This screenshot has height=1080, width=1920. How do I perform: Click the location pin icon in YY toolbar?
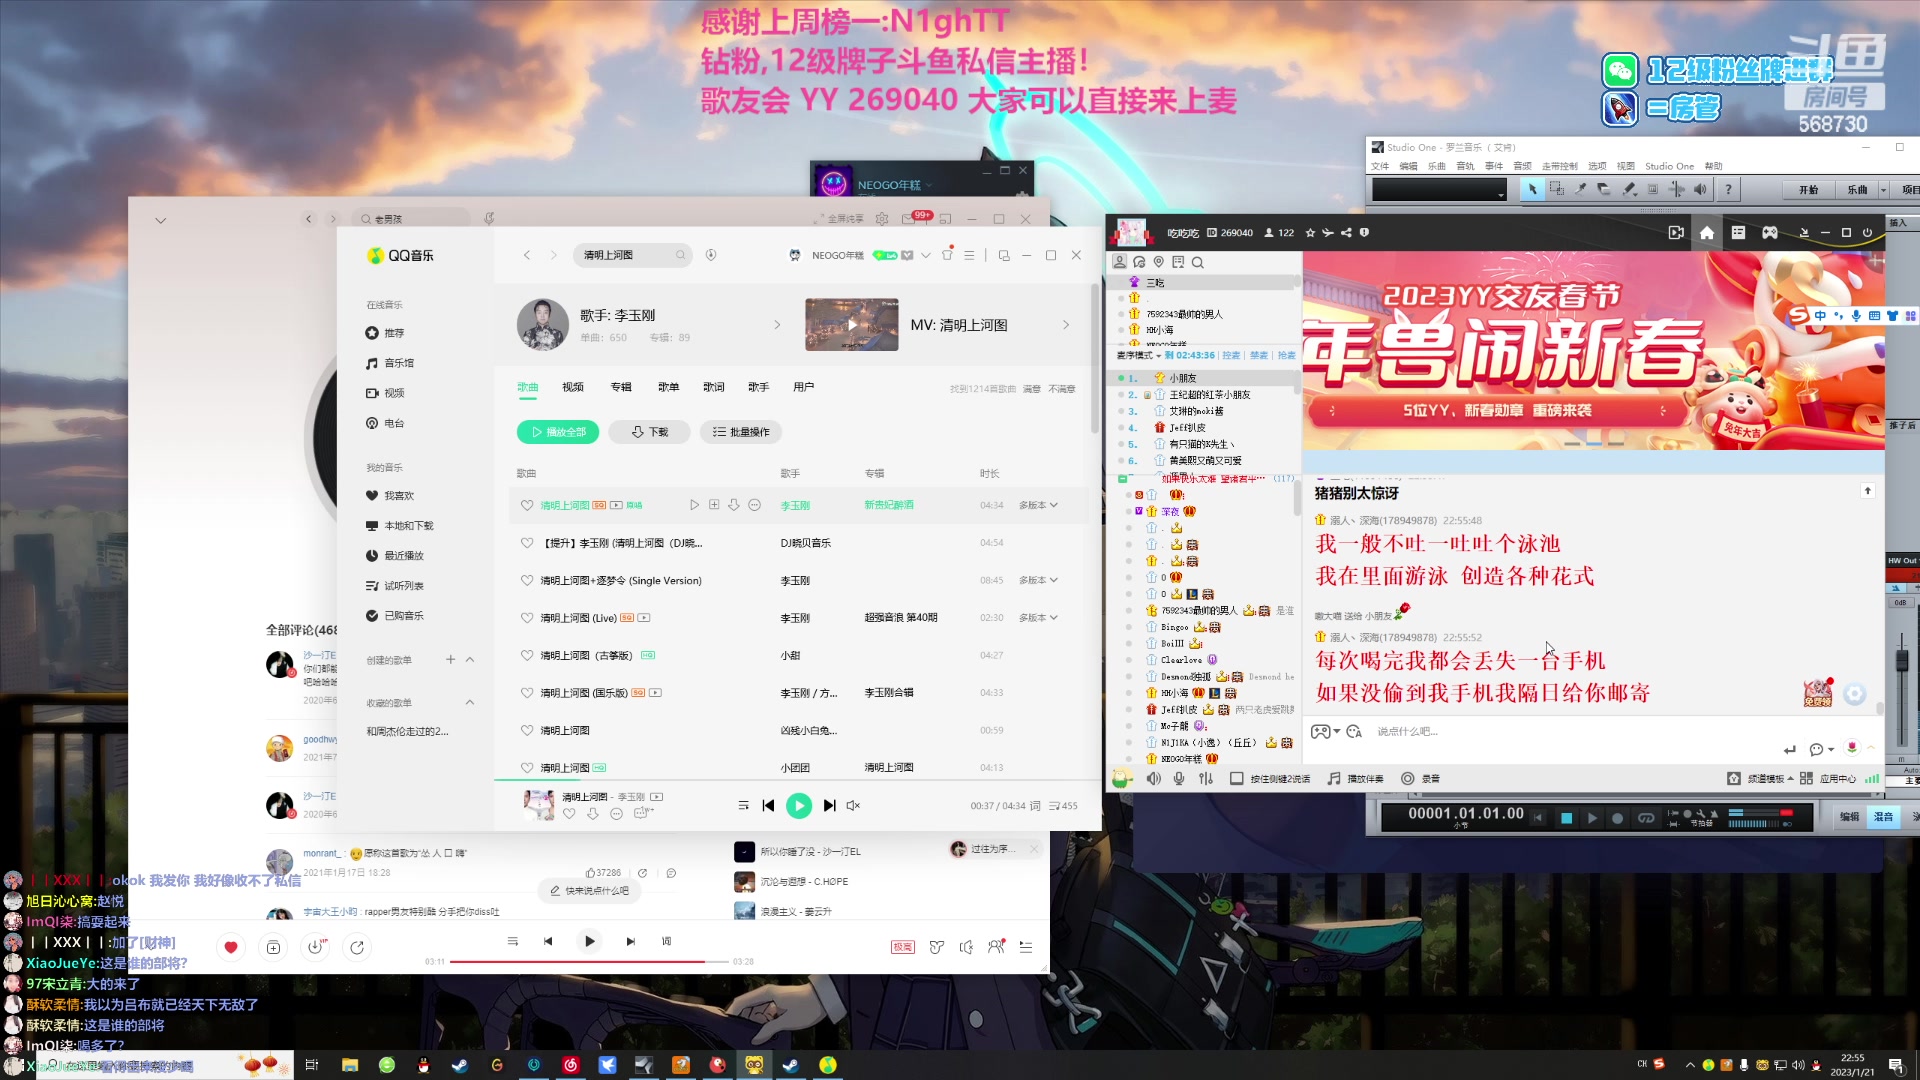coord(1158,263)
